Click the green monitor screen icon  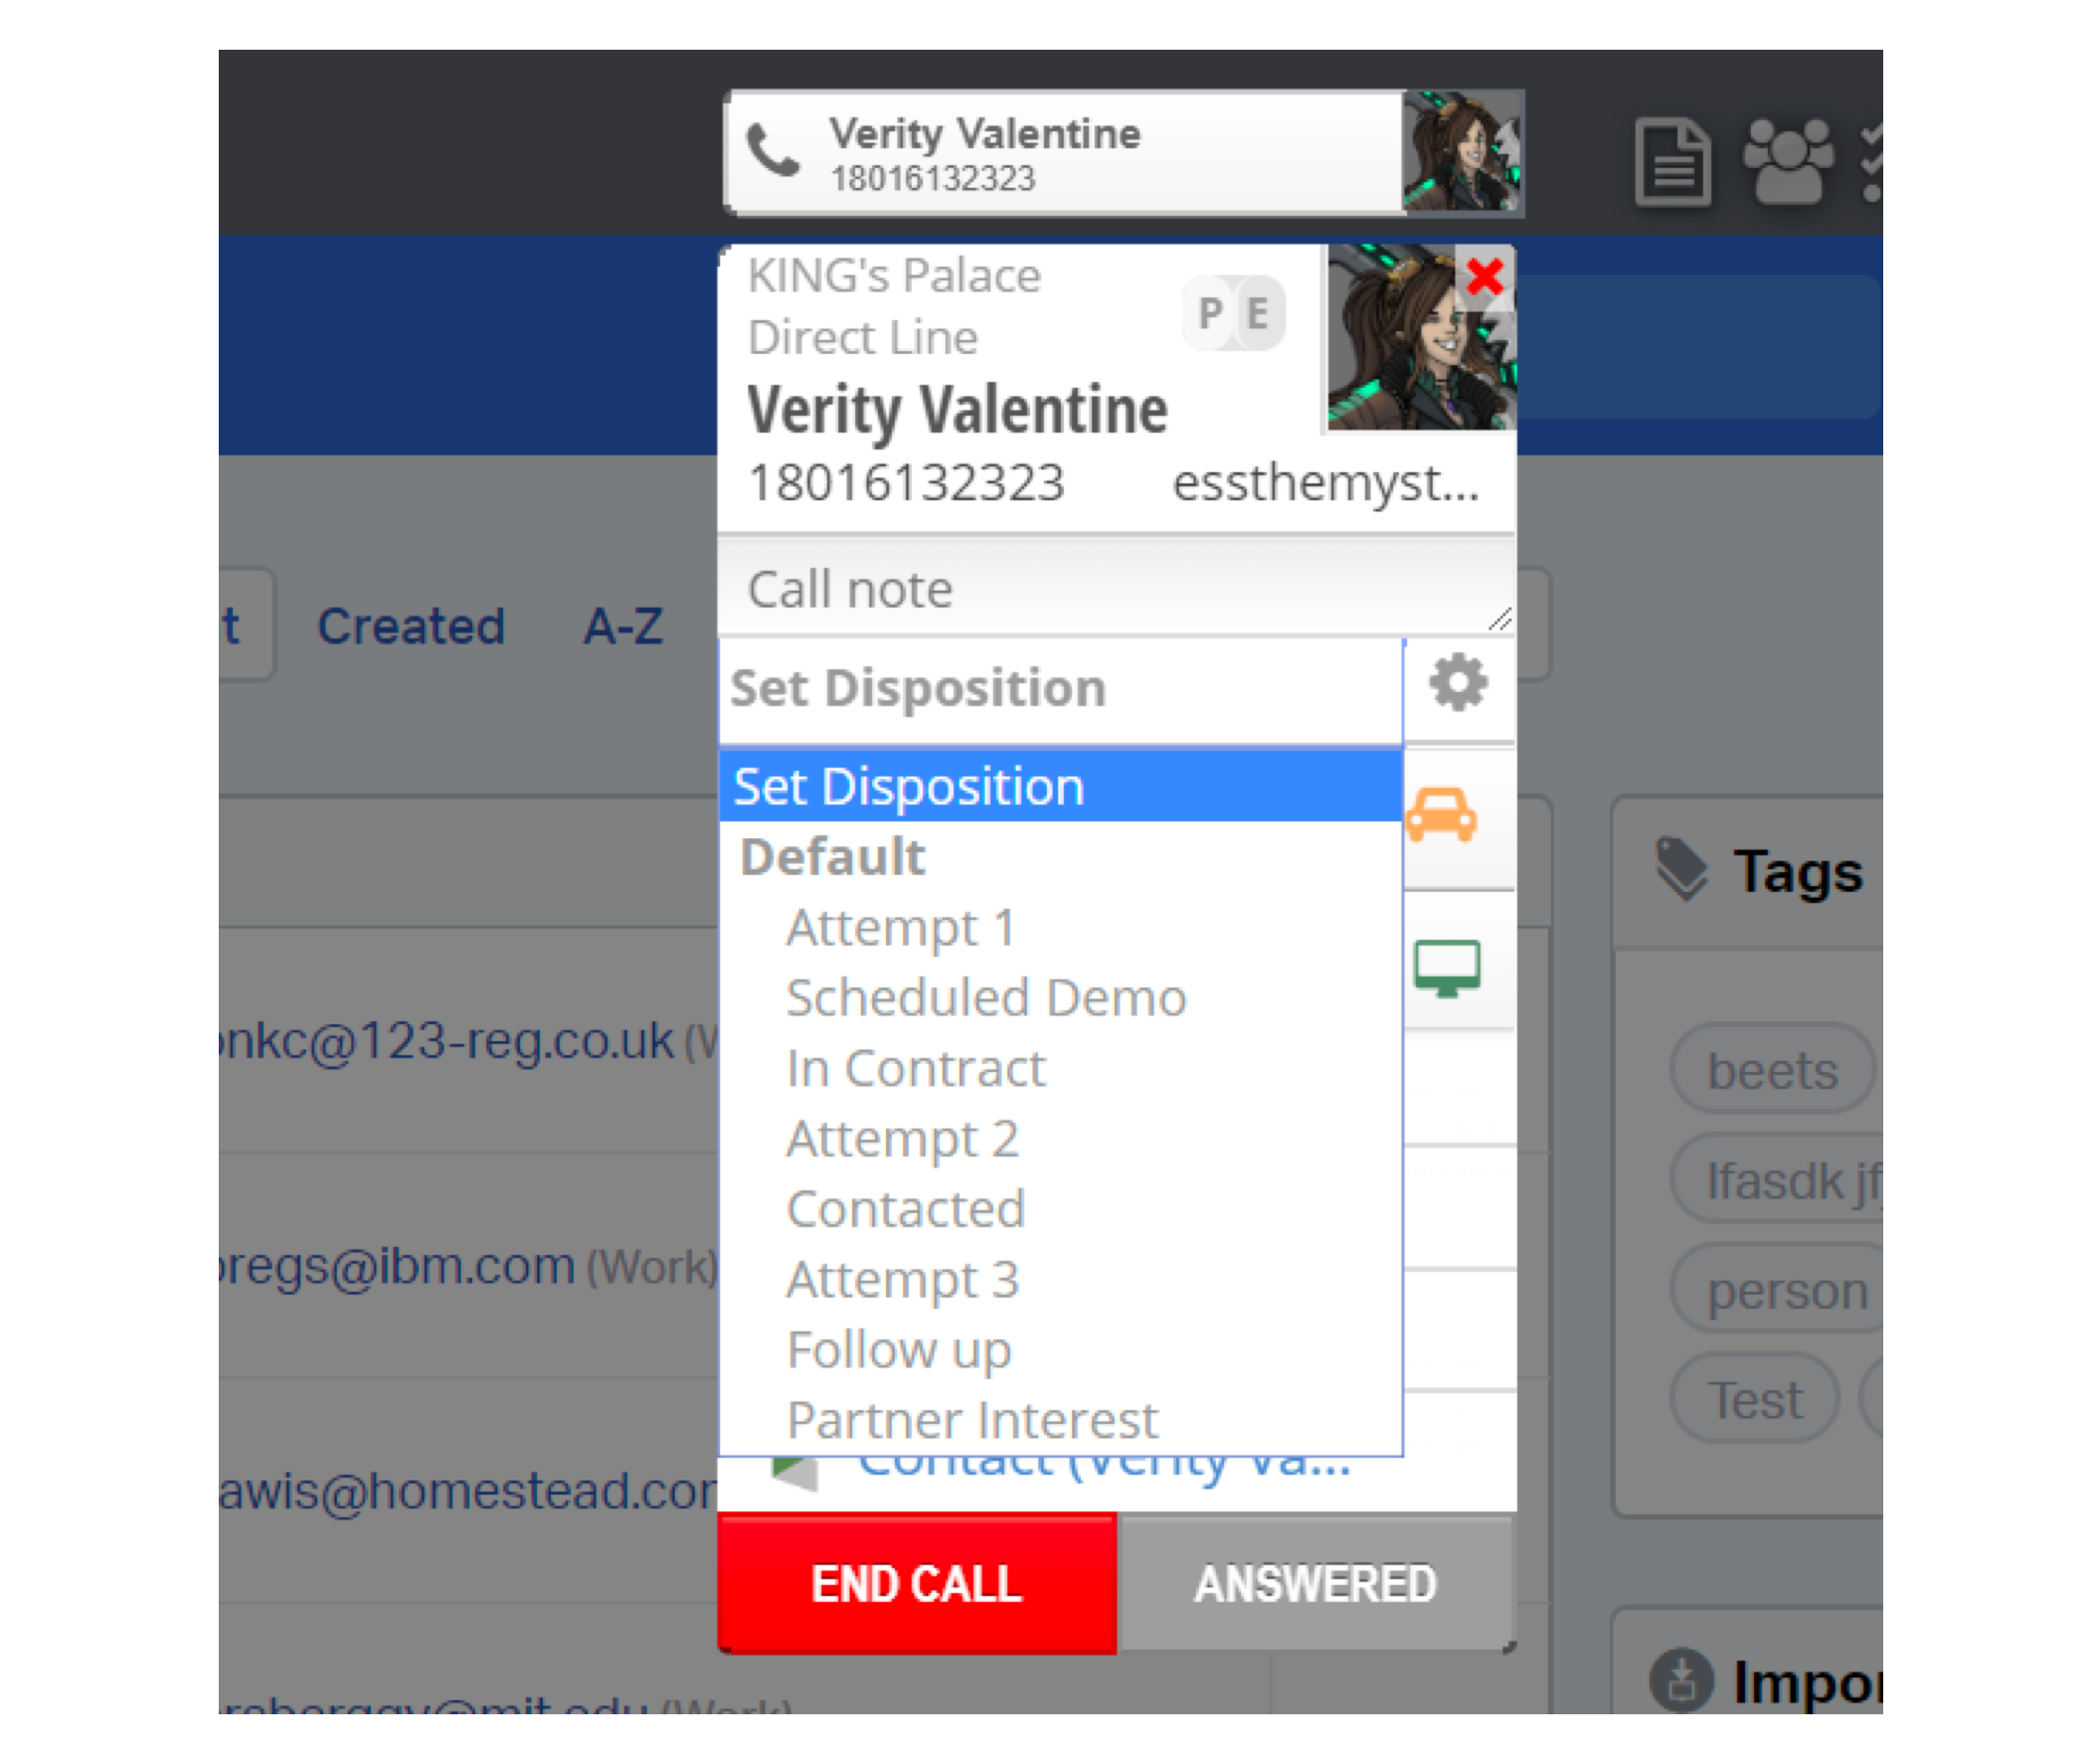point(1447,968)
